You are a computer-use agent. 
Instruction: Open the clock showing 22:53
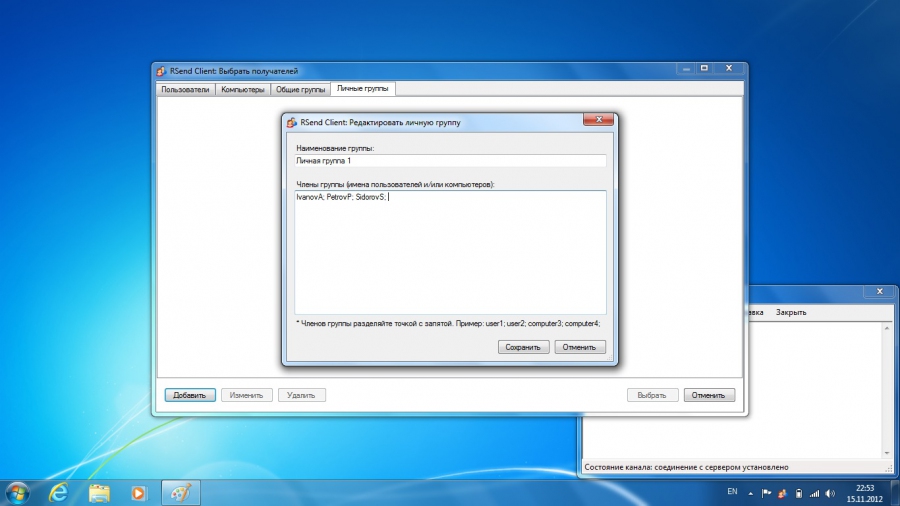tap(864, 493)
